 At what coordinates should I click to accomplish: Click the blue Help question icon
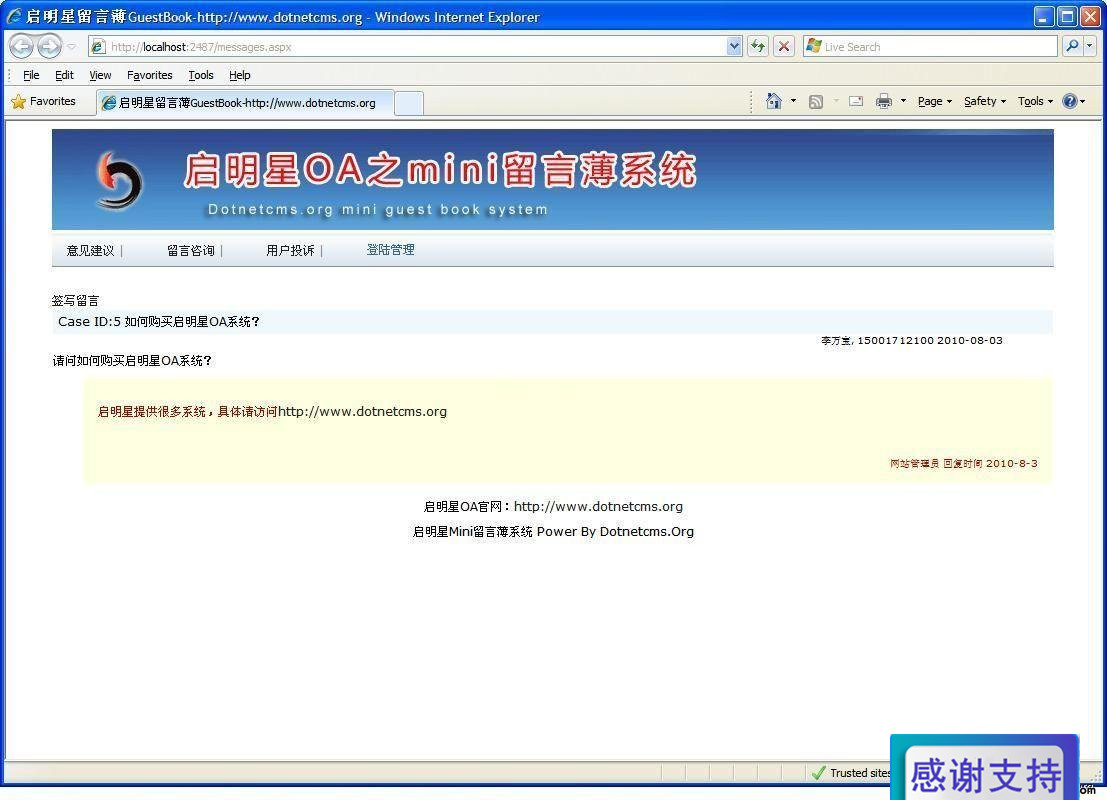click(1070, 102)
